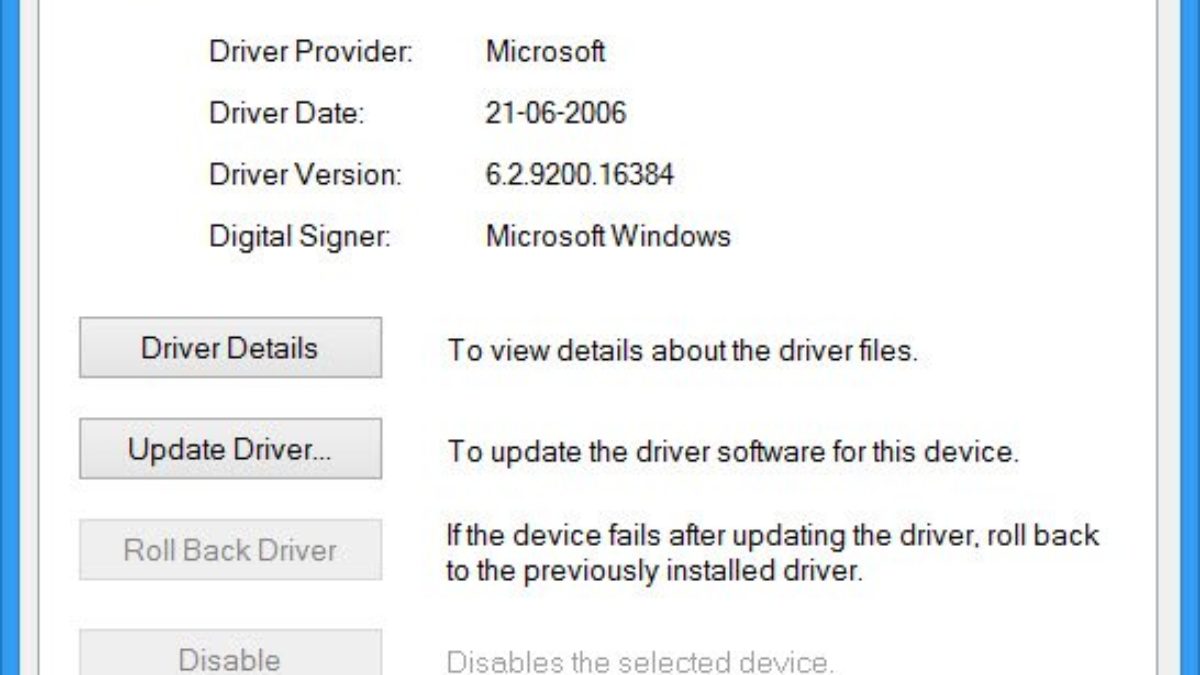This screenshot has height=675, width=1200.
Task: Select the version number 6.2.9200.16384
Action: [x=579, y=175]
